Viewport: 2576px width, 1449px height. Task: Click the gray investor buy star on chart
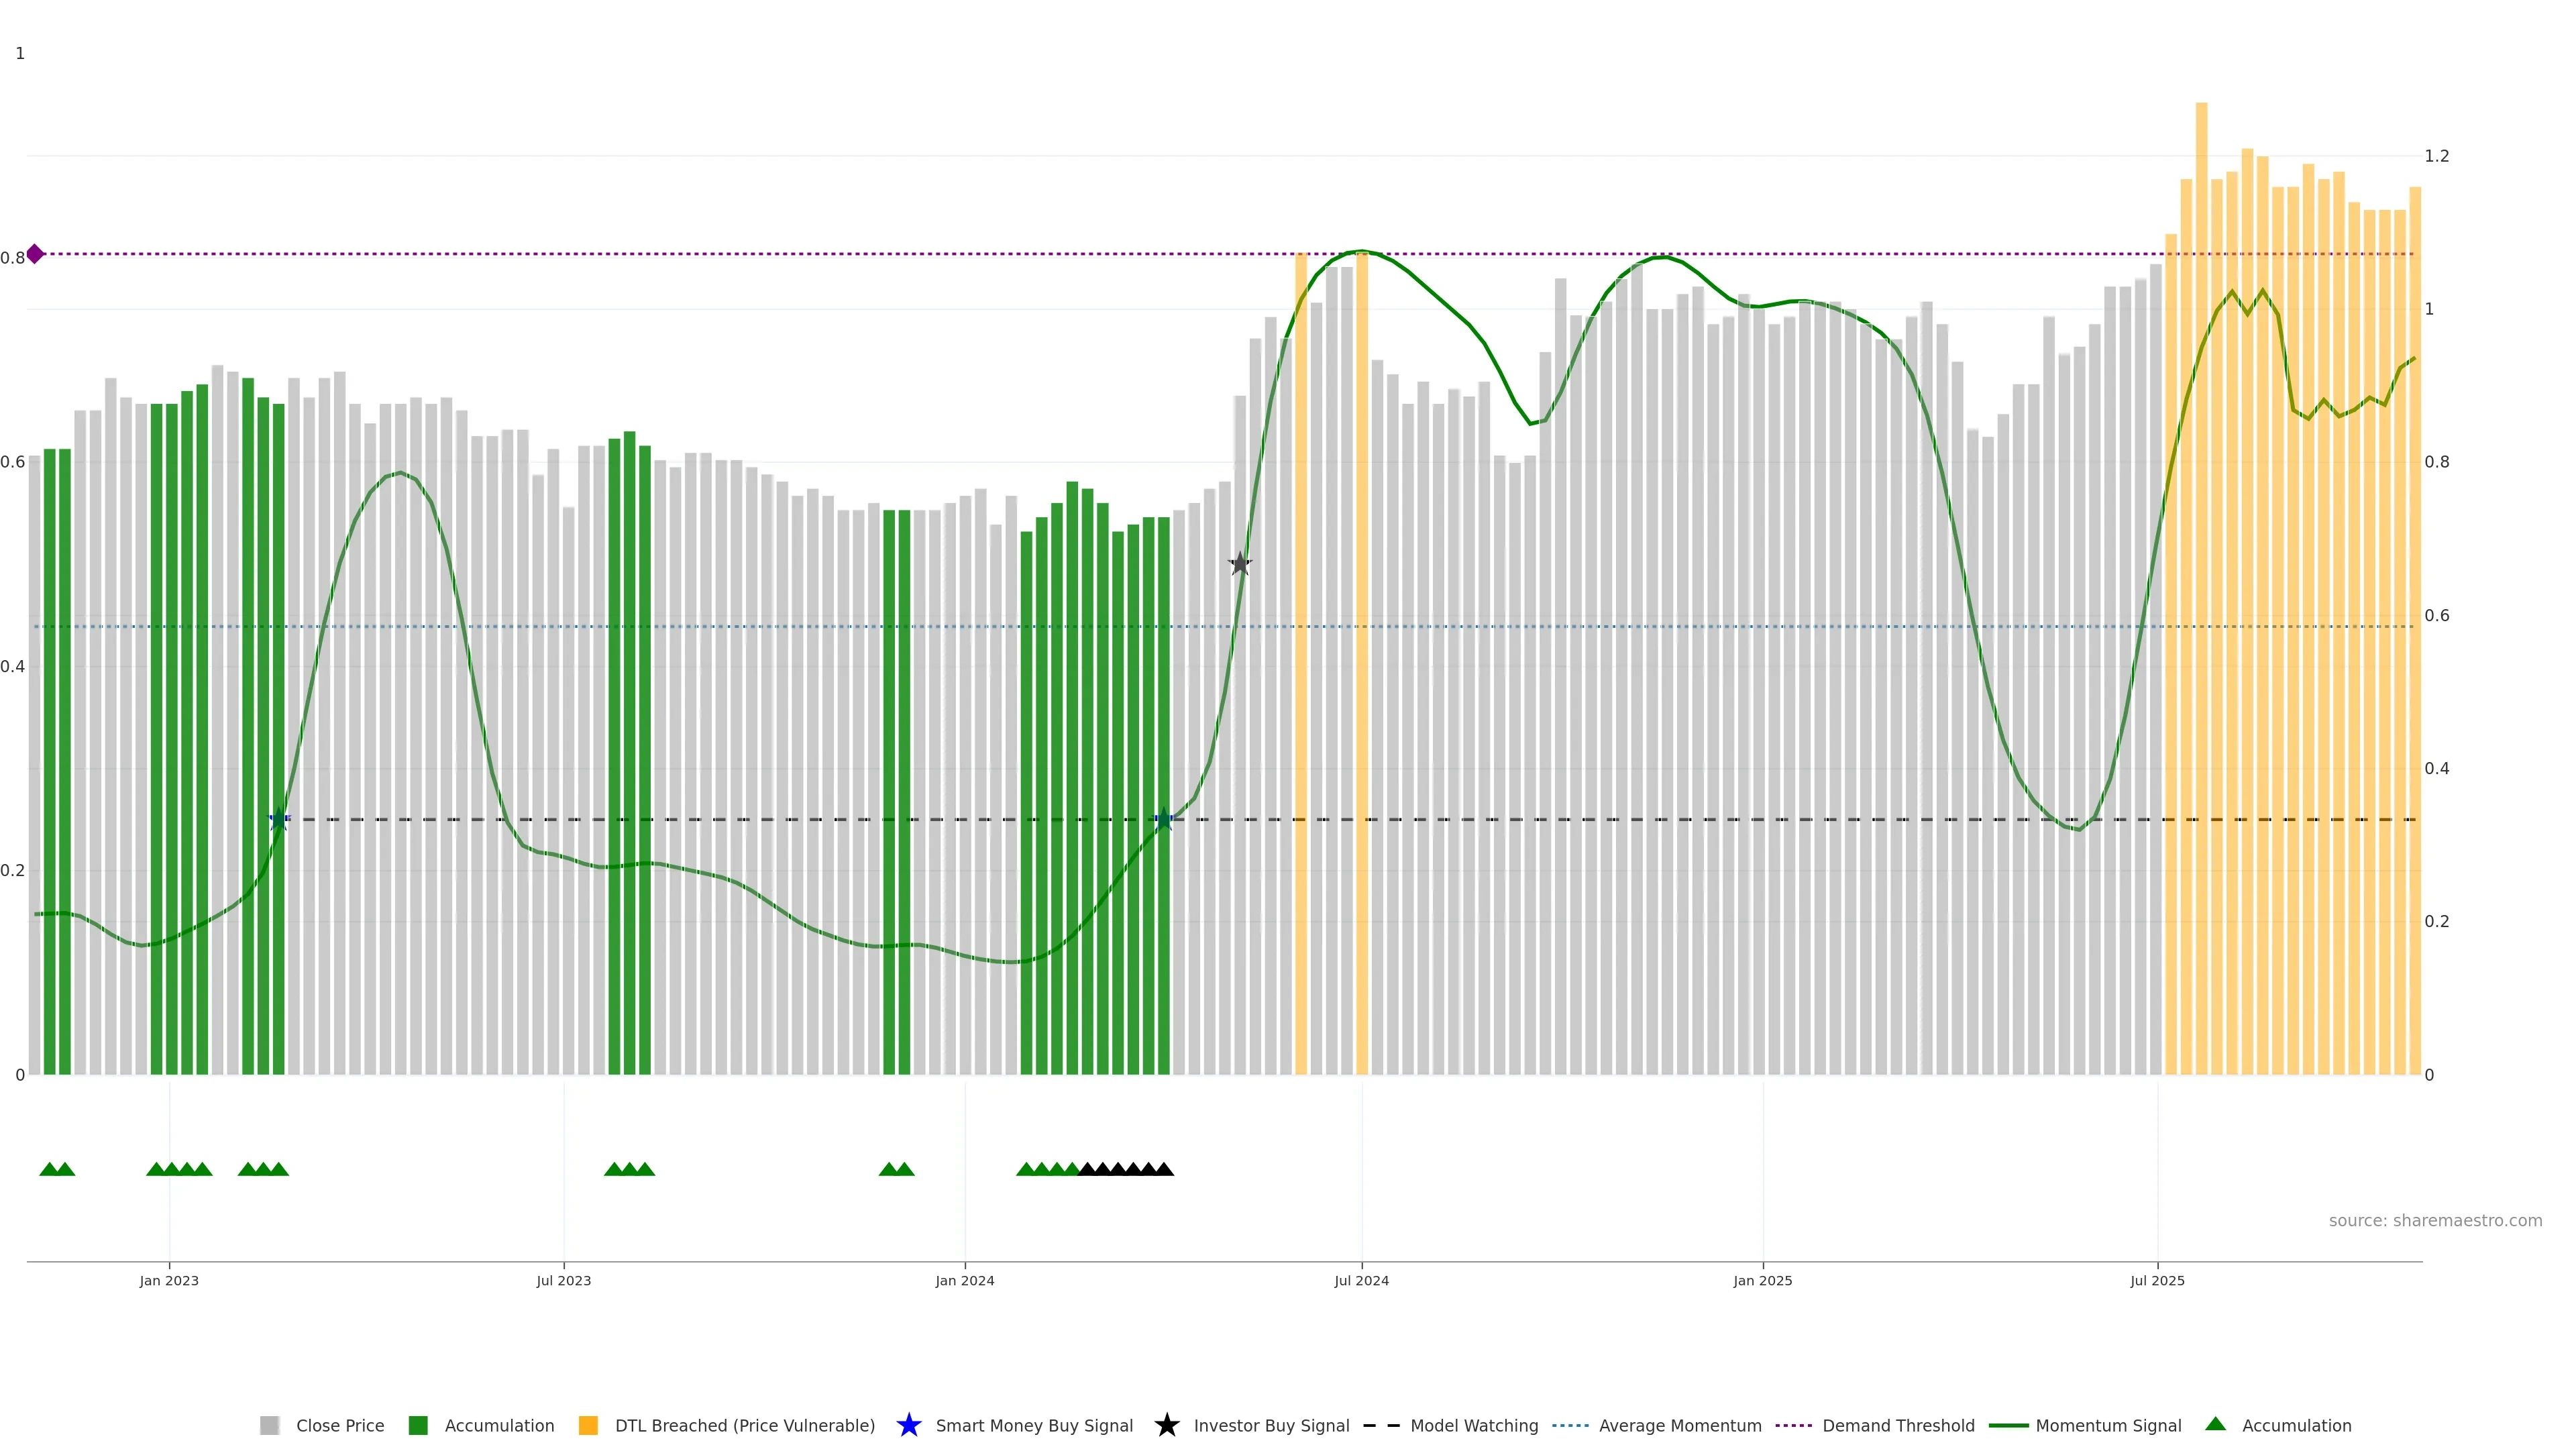tap(1239, 564)
